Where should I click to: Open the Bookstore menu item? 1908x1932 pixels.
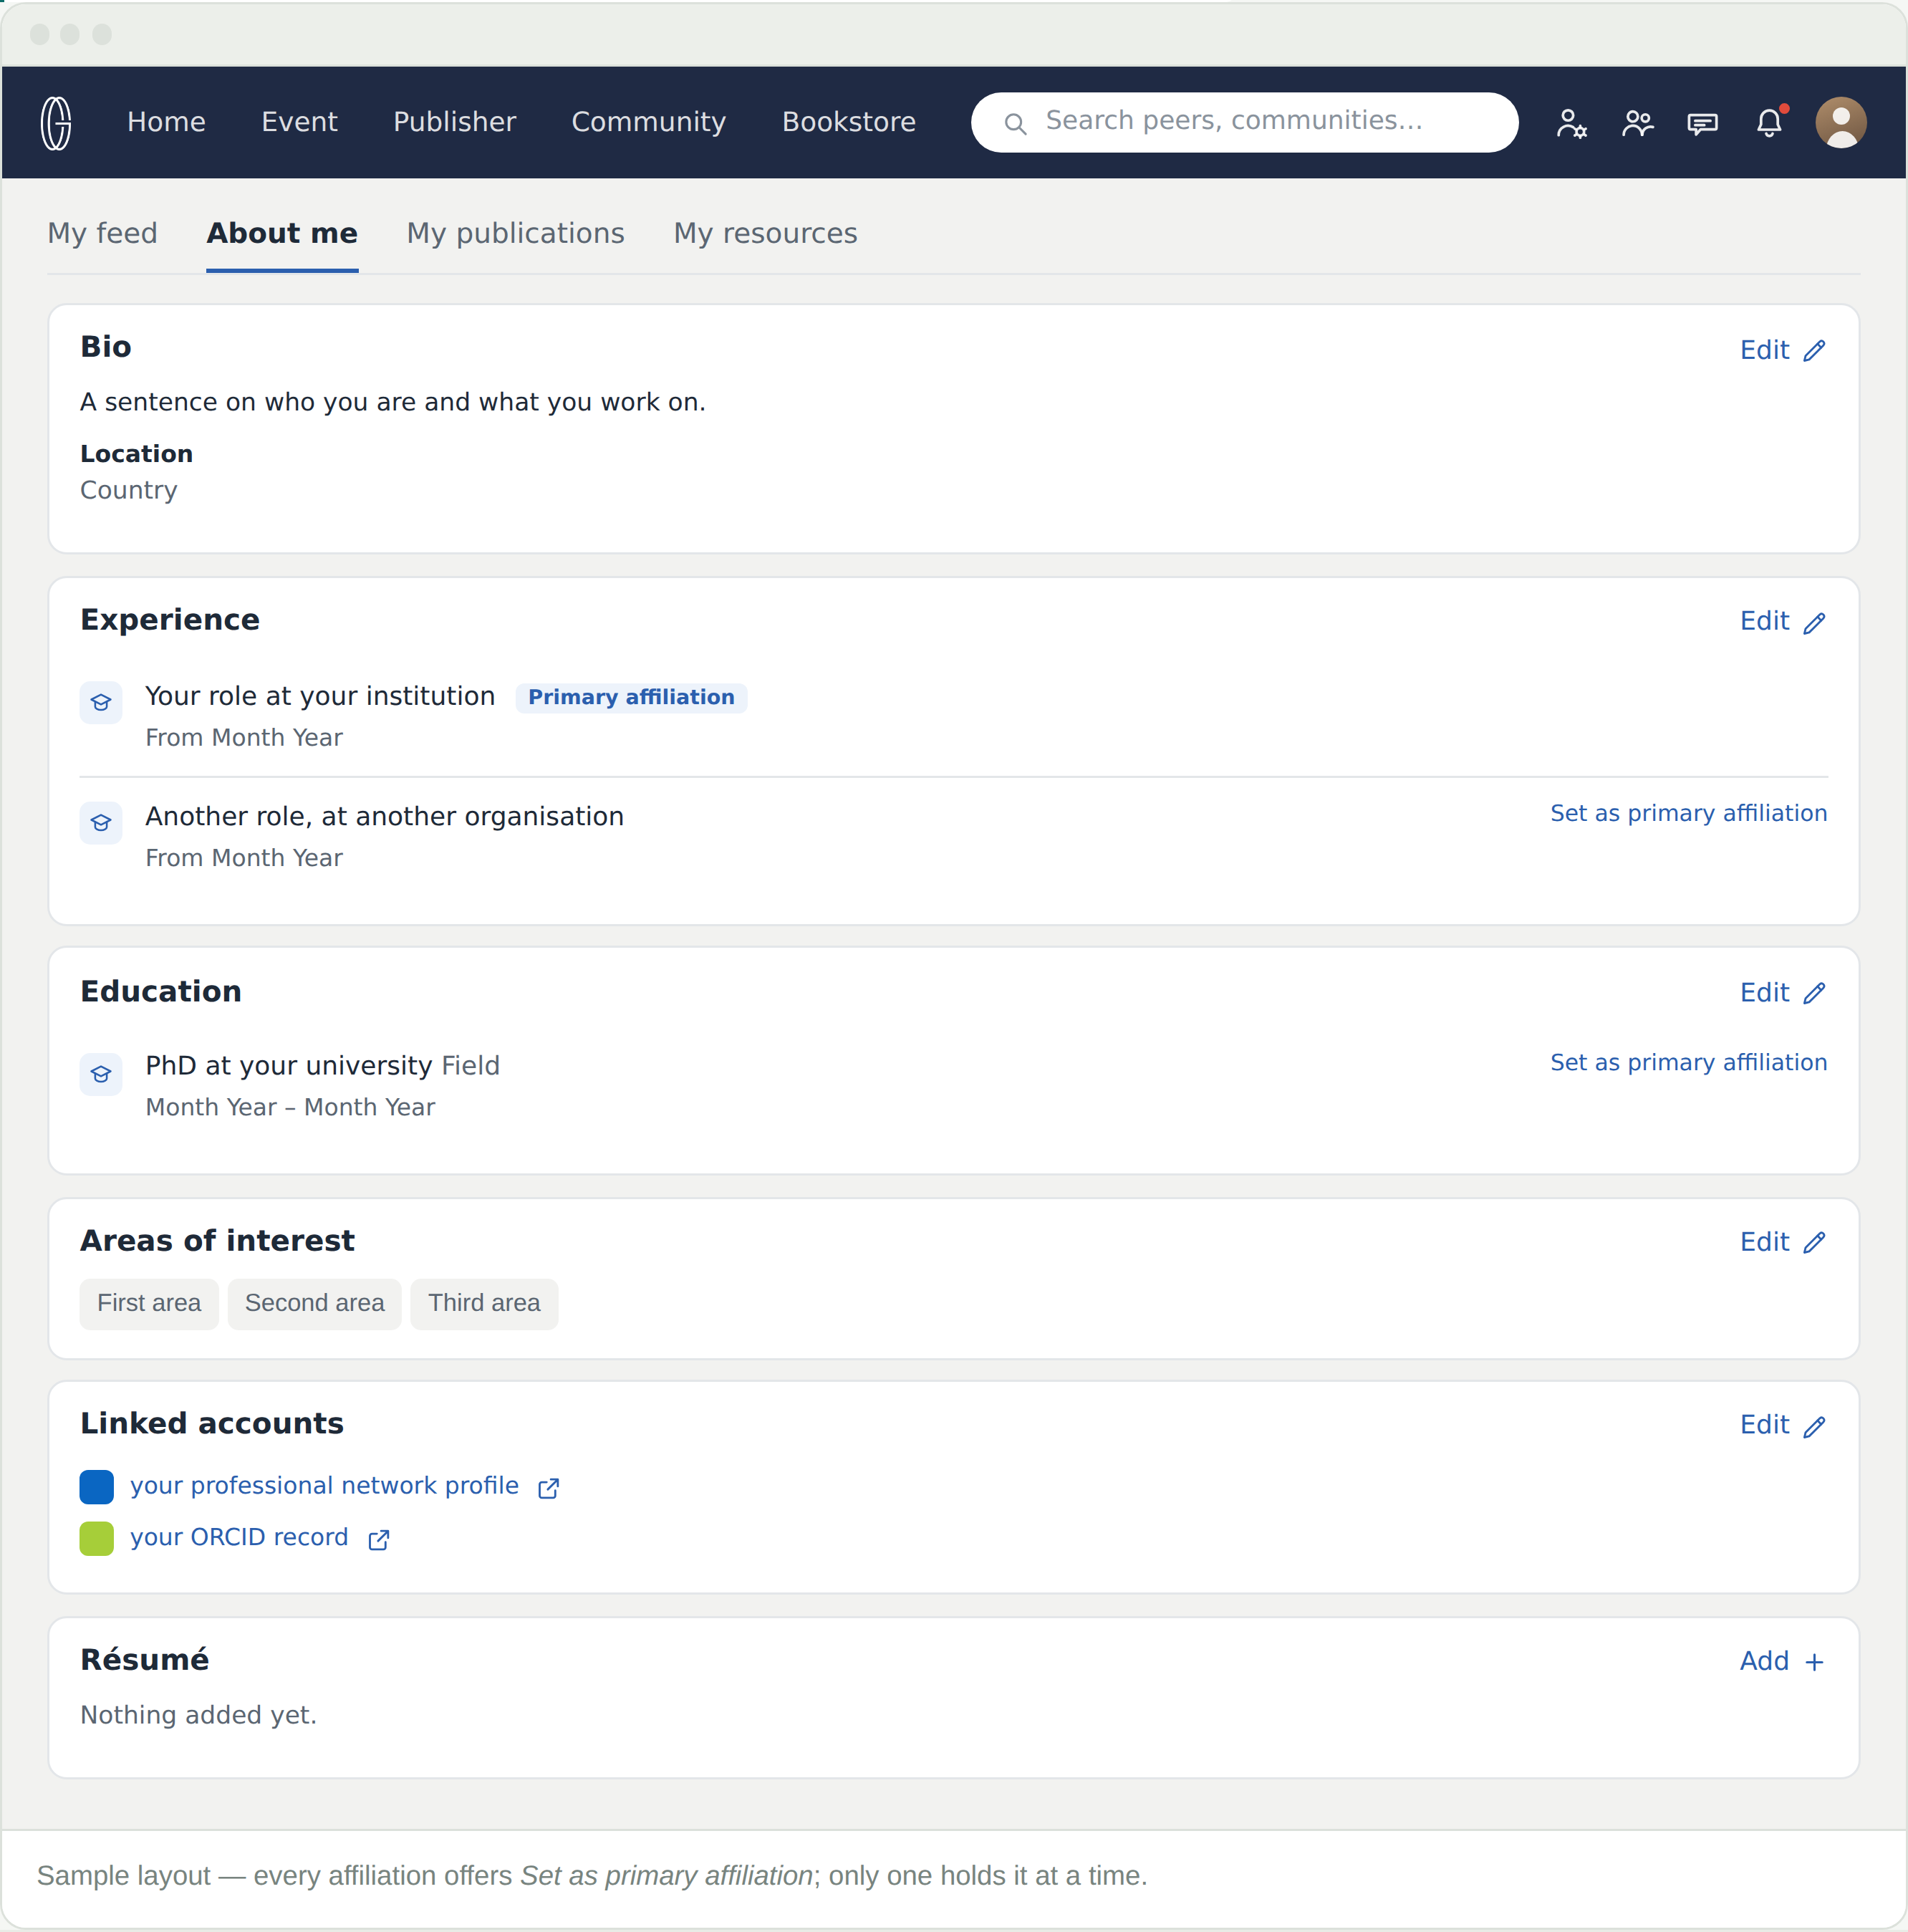[x=848, y=122]
